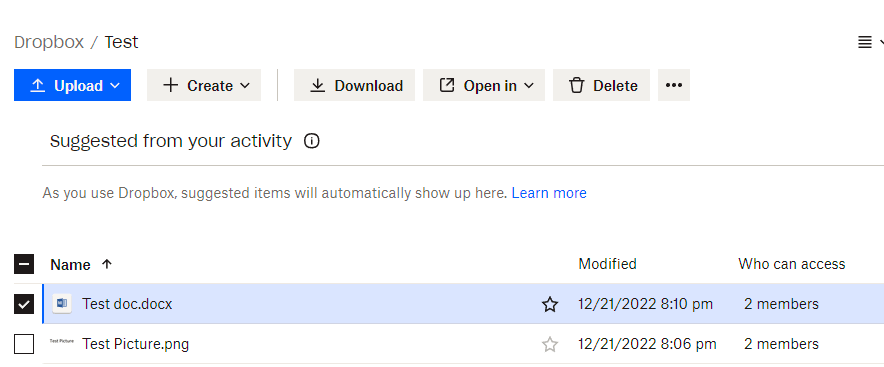The width and height of the screenshot is (884, 367).
Task: Open the three-dot more actions menu
Action: [674, 85]
